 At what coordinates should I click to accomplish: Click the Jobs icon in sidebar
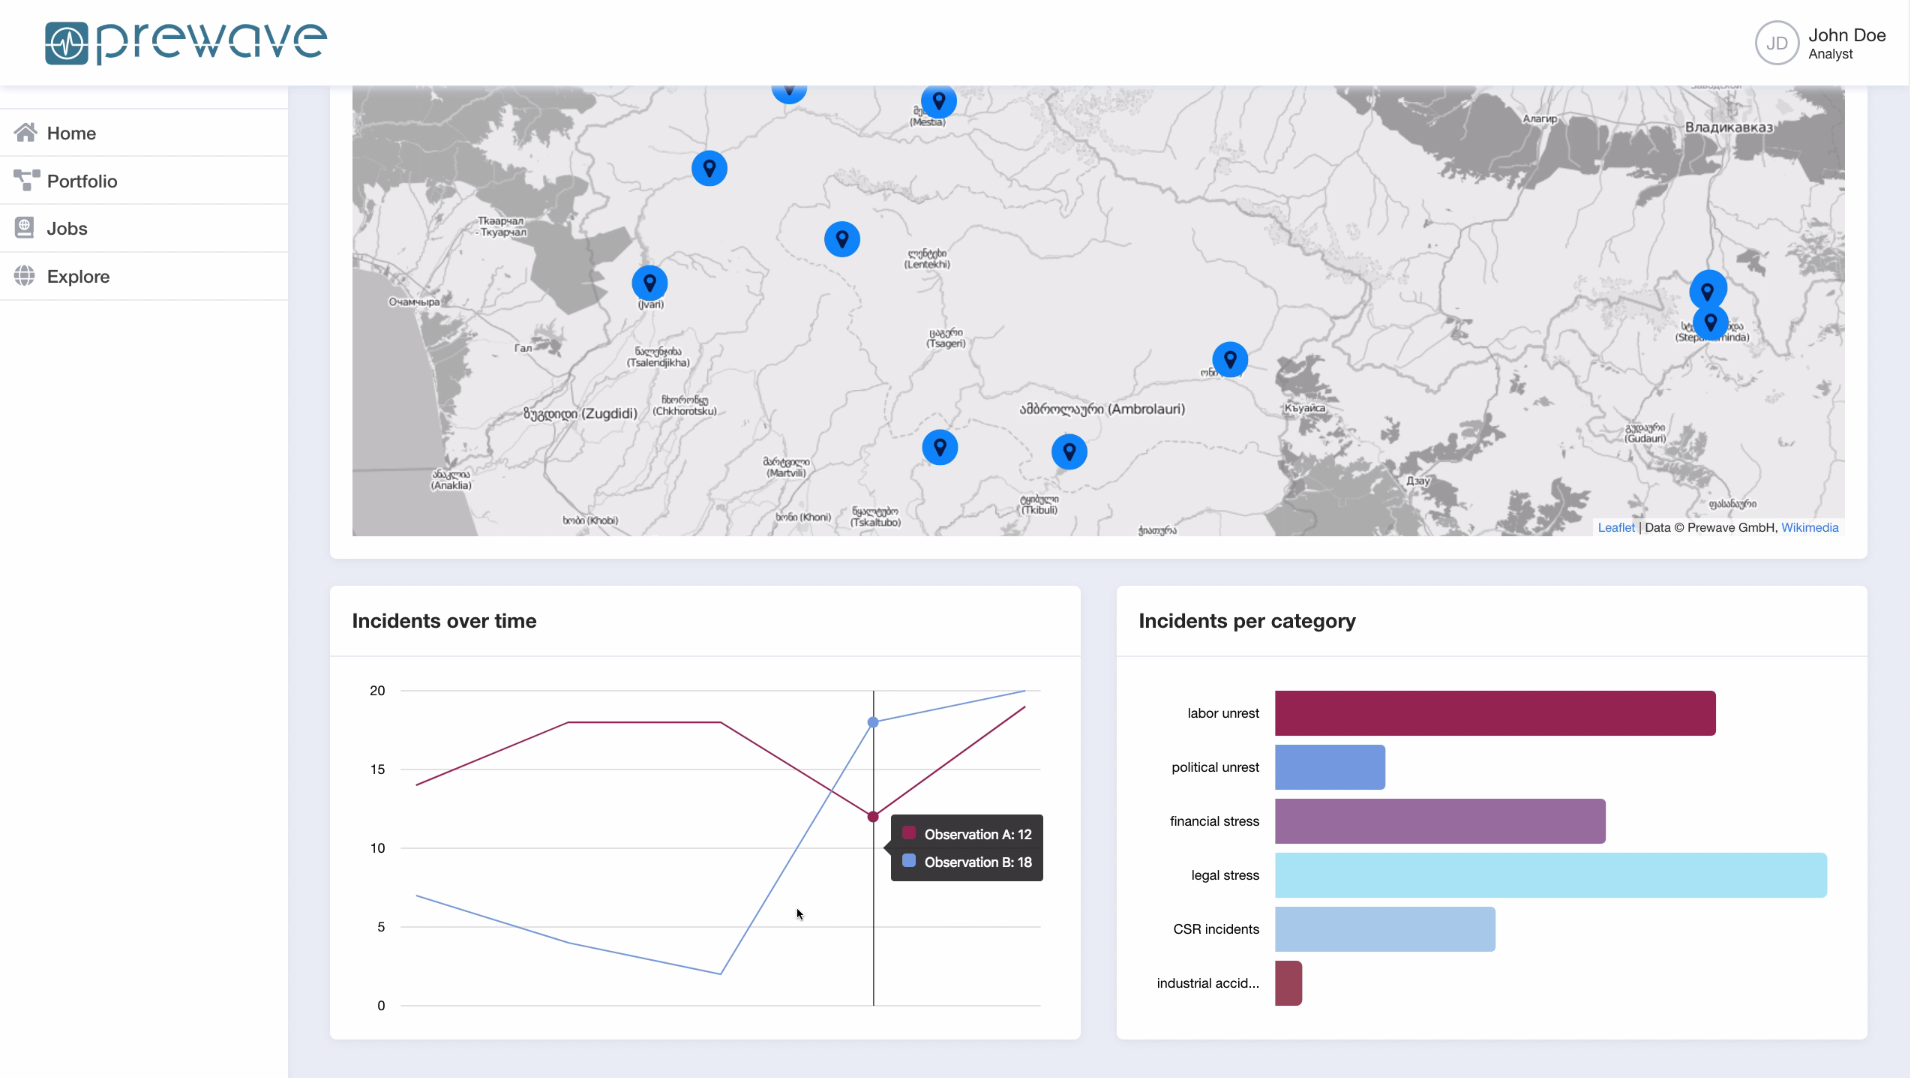[x=25, y=228]
